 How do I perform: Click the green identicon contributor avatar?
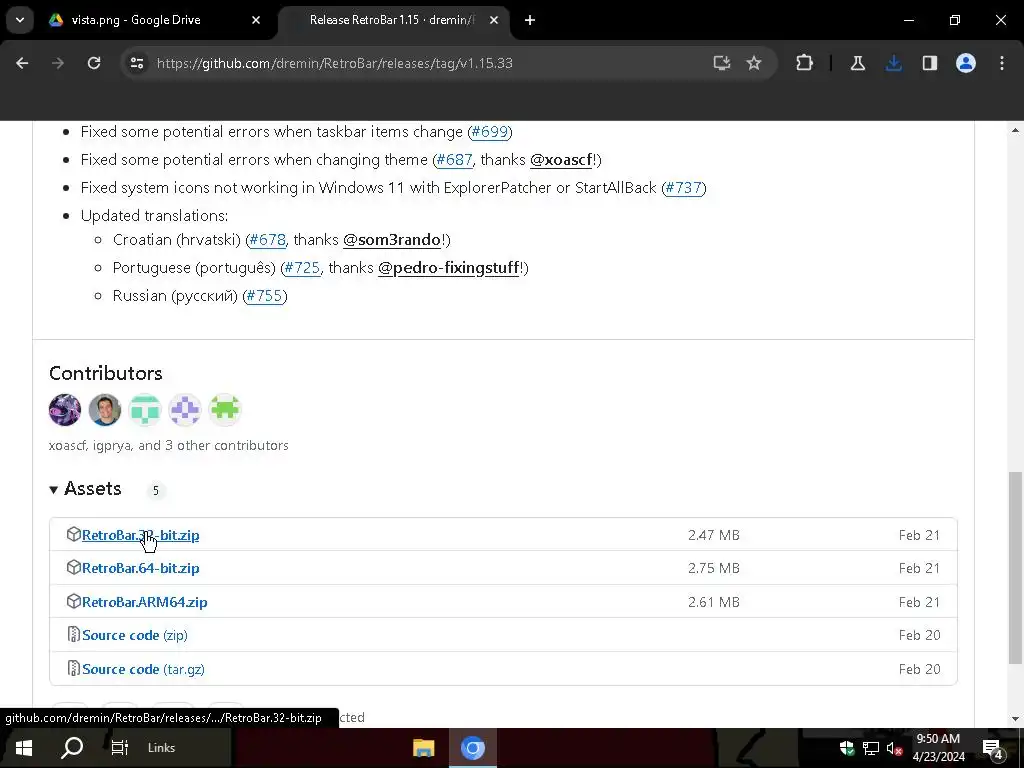point(225,410)
